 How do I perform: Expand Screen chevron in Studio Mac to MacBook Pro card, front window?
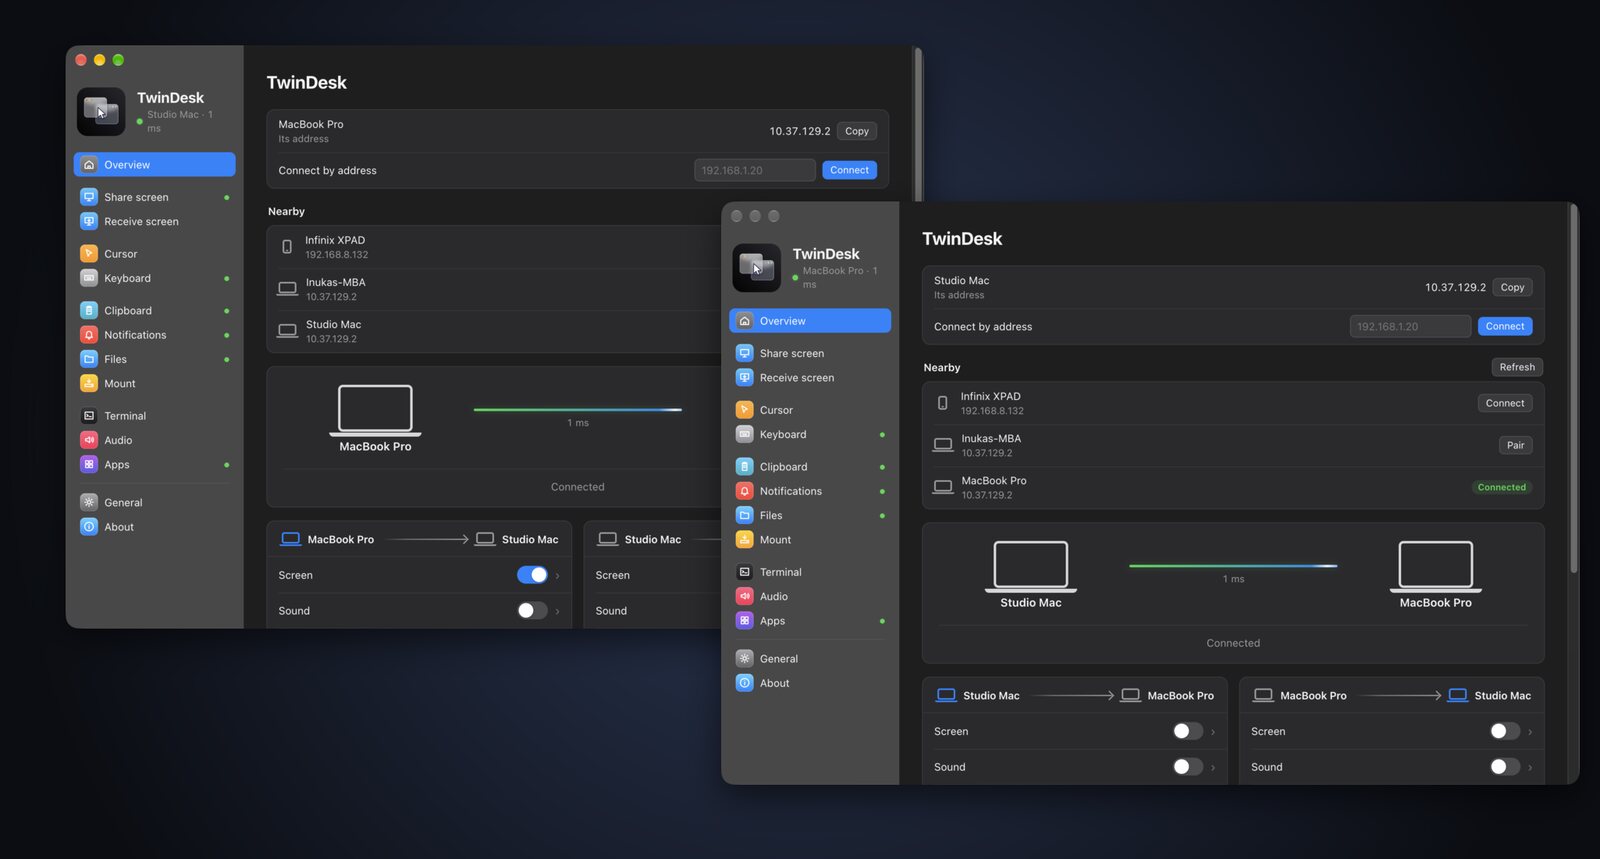[x=1213, y=732]
